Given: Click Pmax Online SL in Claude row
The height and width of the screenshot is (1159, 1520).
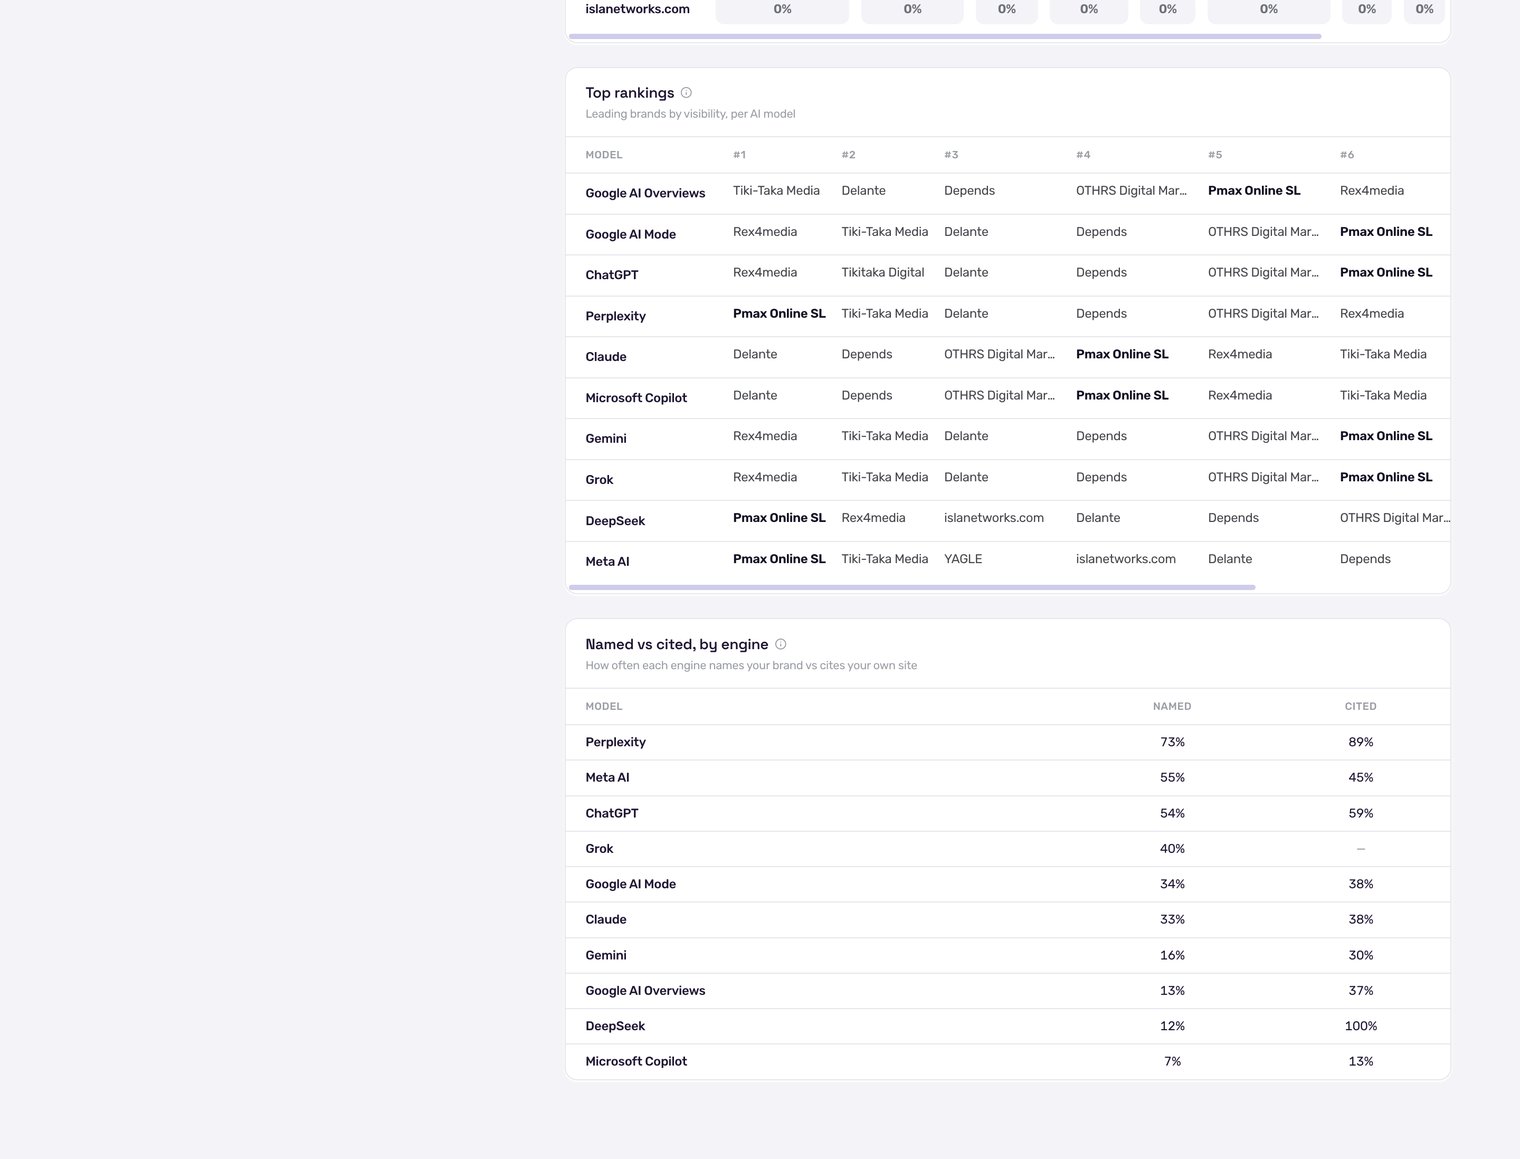Looking at the screenshot, I should 1122,354.
